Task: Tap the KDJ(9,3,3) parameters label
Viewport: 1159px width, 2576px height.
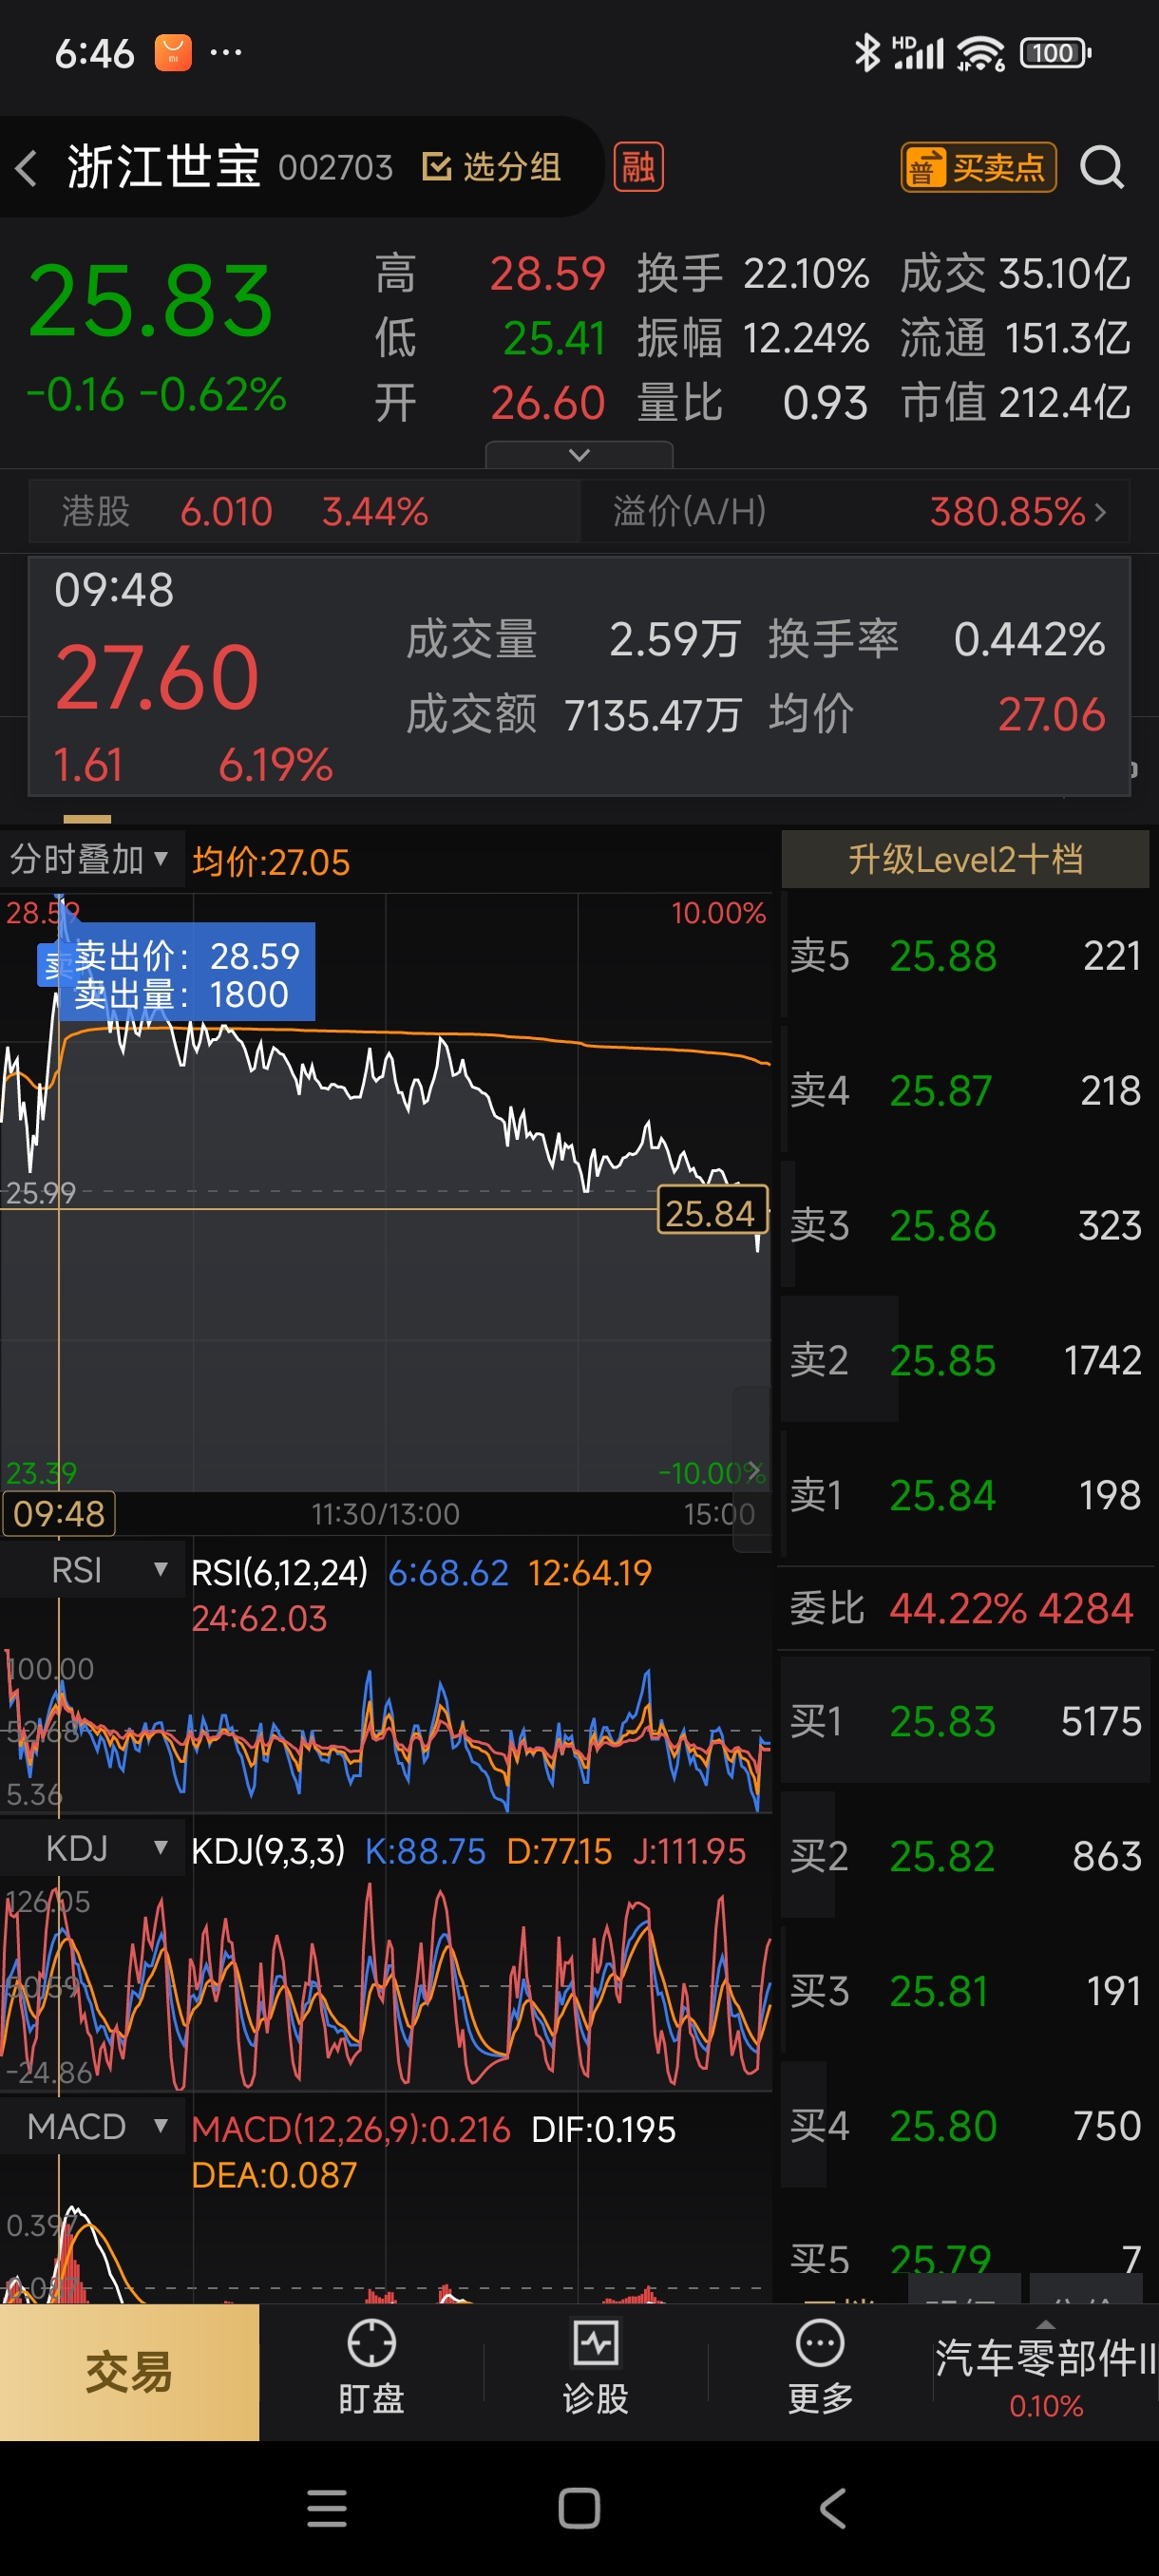Action: click(268, 1851)
